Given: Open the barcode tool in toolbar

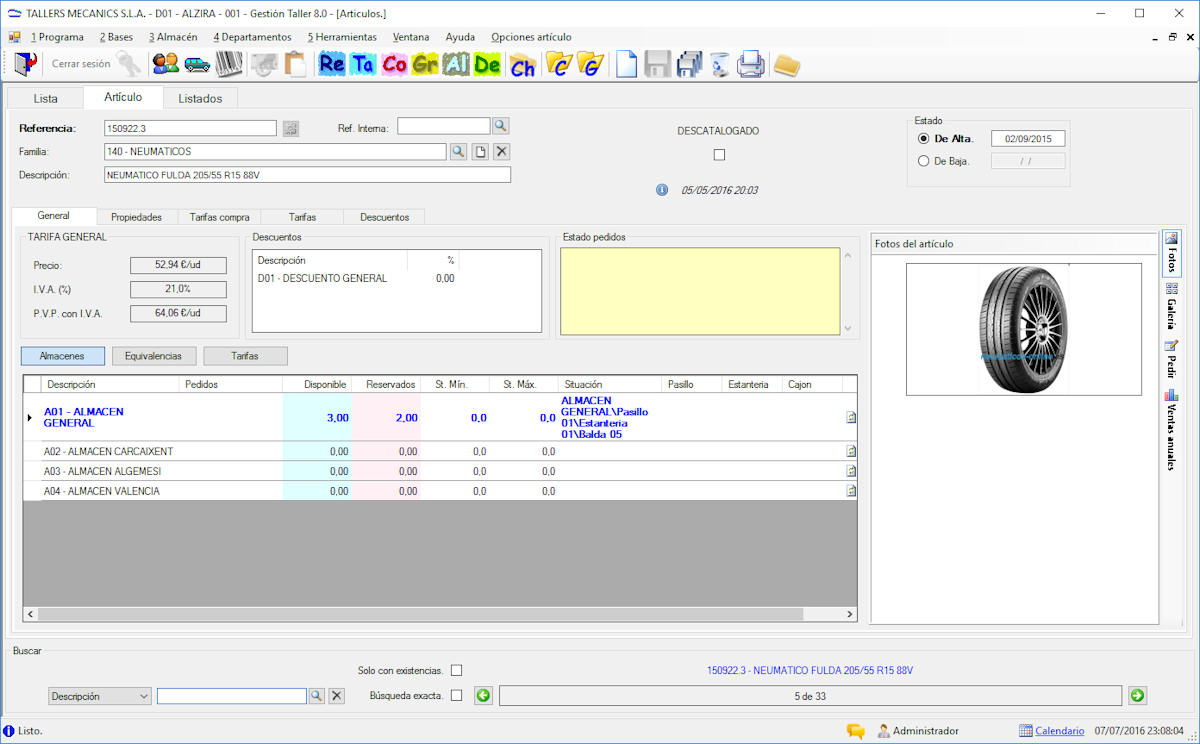Looking at the screenshot, I should pos(229,65).
